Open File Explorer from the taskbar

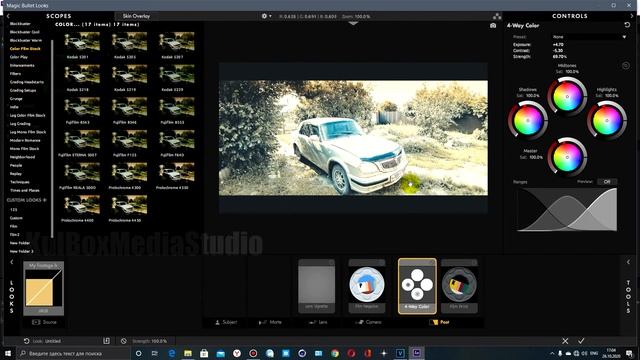[x=188, y=353]
